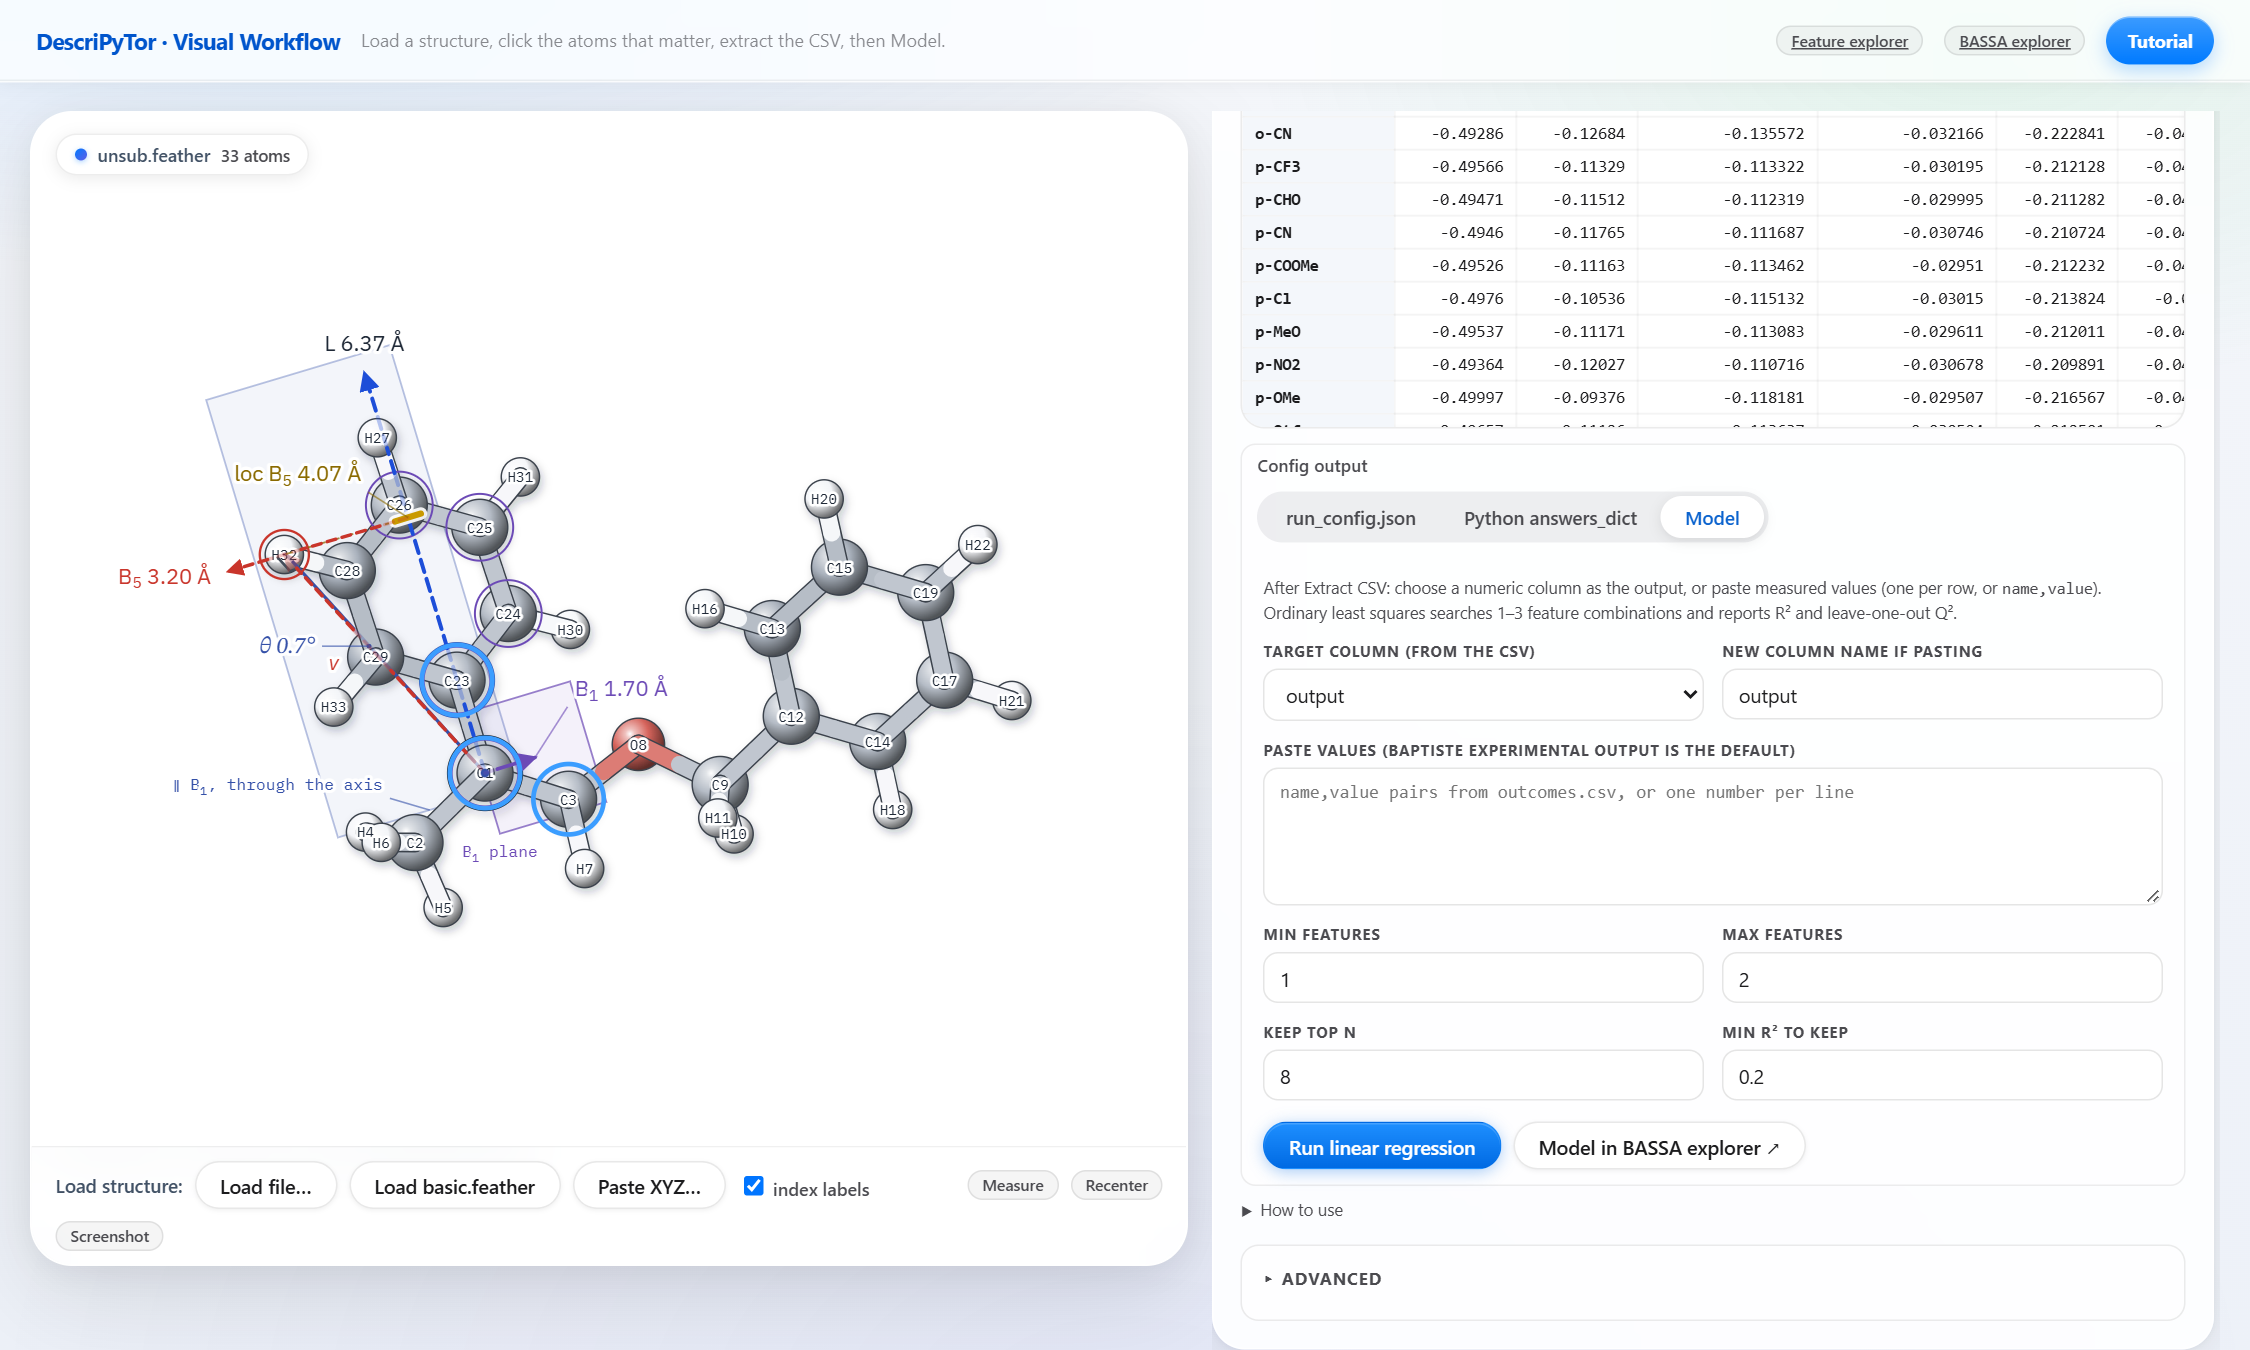This screenshot has width=2250, height=1350.
Task: Click the C12 carbon atom
Action: pos(791,716)
